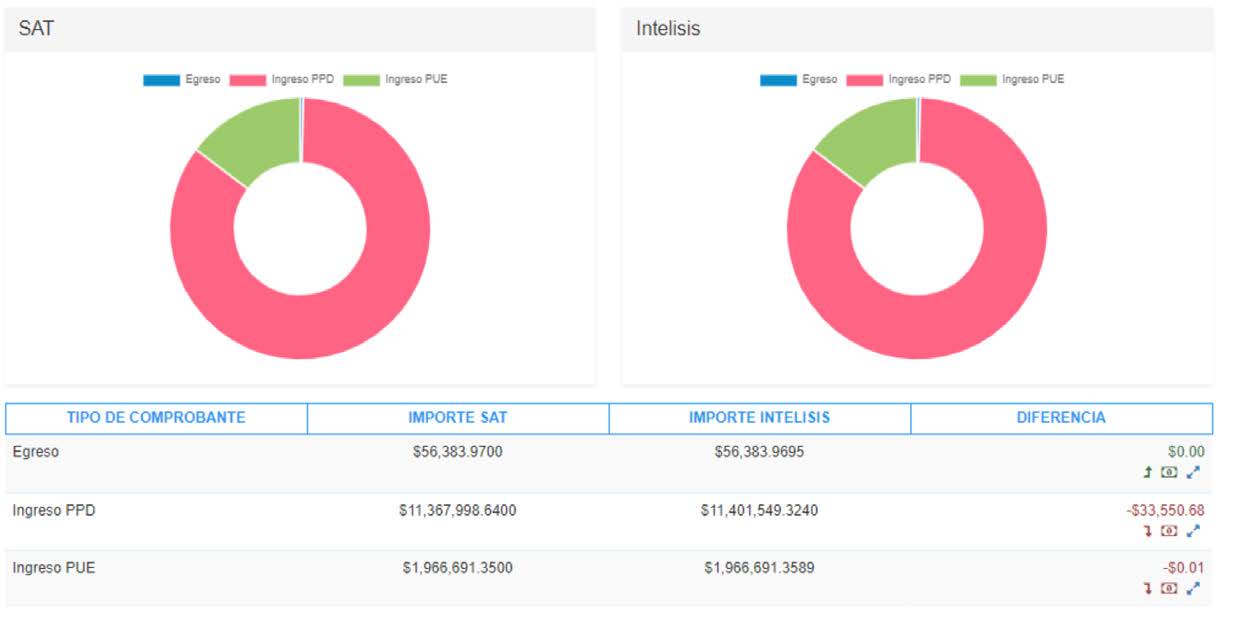
Task: Hide Ingreso PPD series in the Intelisis chart legend
Action: (x=899, y=80)
